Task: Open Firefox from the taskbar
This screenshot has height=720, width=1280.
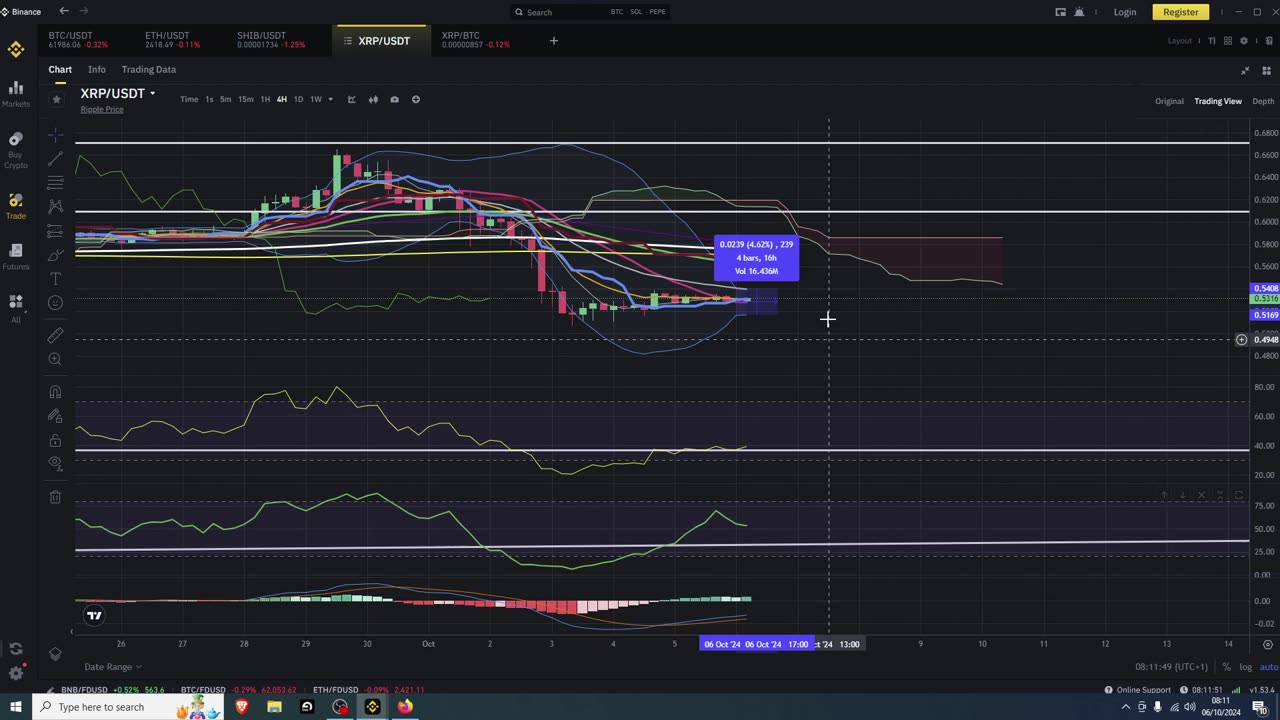Action: (405, 707)
